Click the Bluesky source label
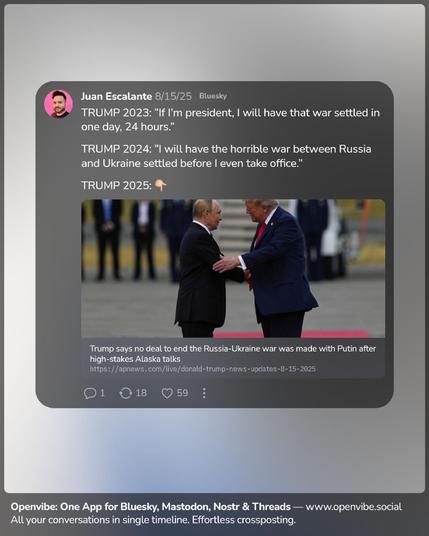This screenshot has height=536, width=429. 213,96
